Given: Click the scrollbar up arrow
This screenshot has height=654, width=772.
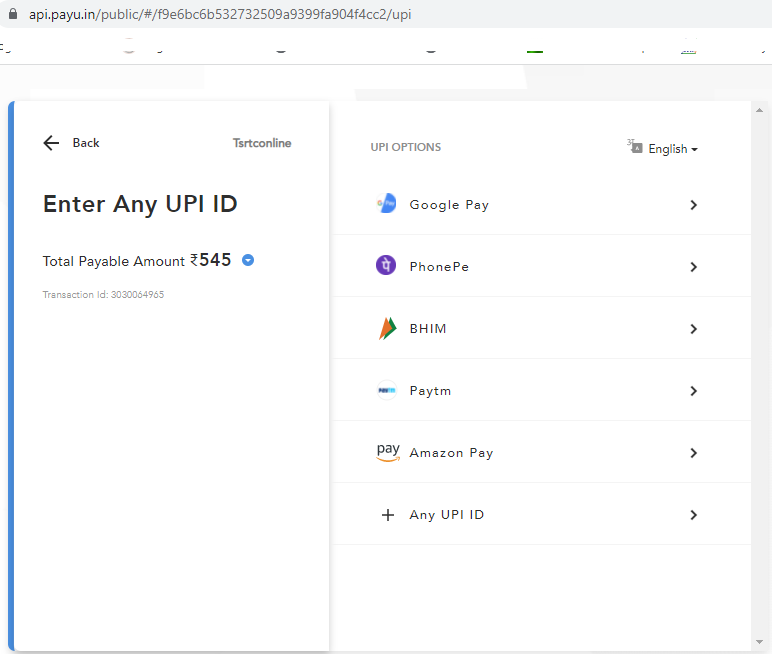Looking at the screenshot, I should click(x=759, y=110).
